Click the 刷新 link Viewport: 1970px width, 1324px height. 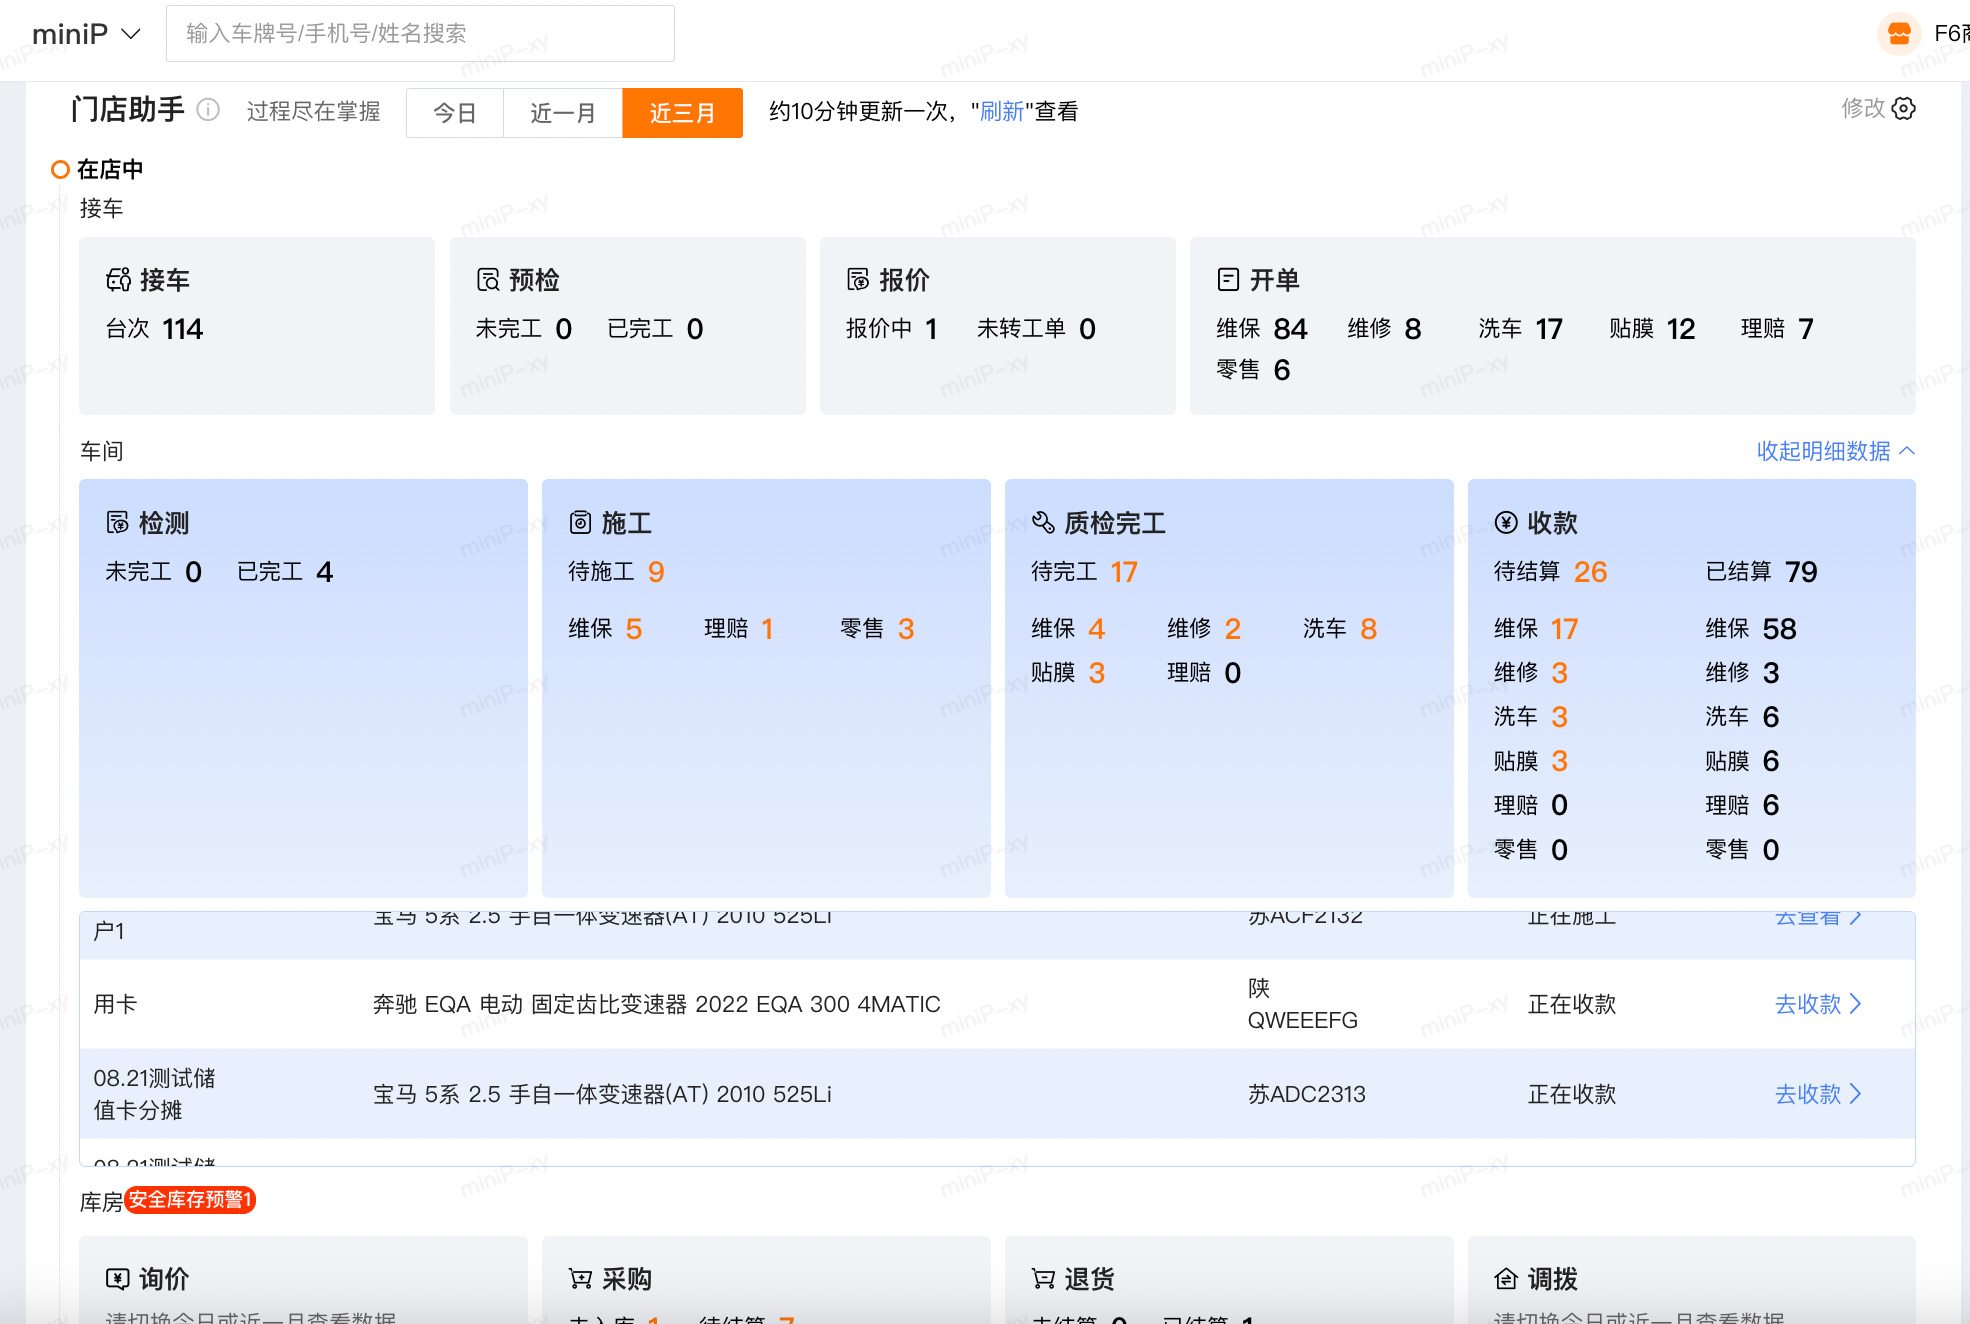1002,111
